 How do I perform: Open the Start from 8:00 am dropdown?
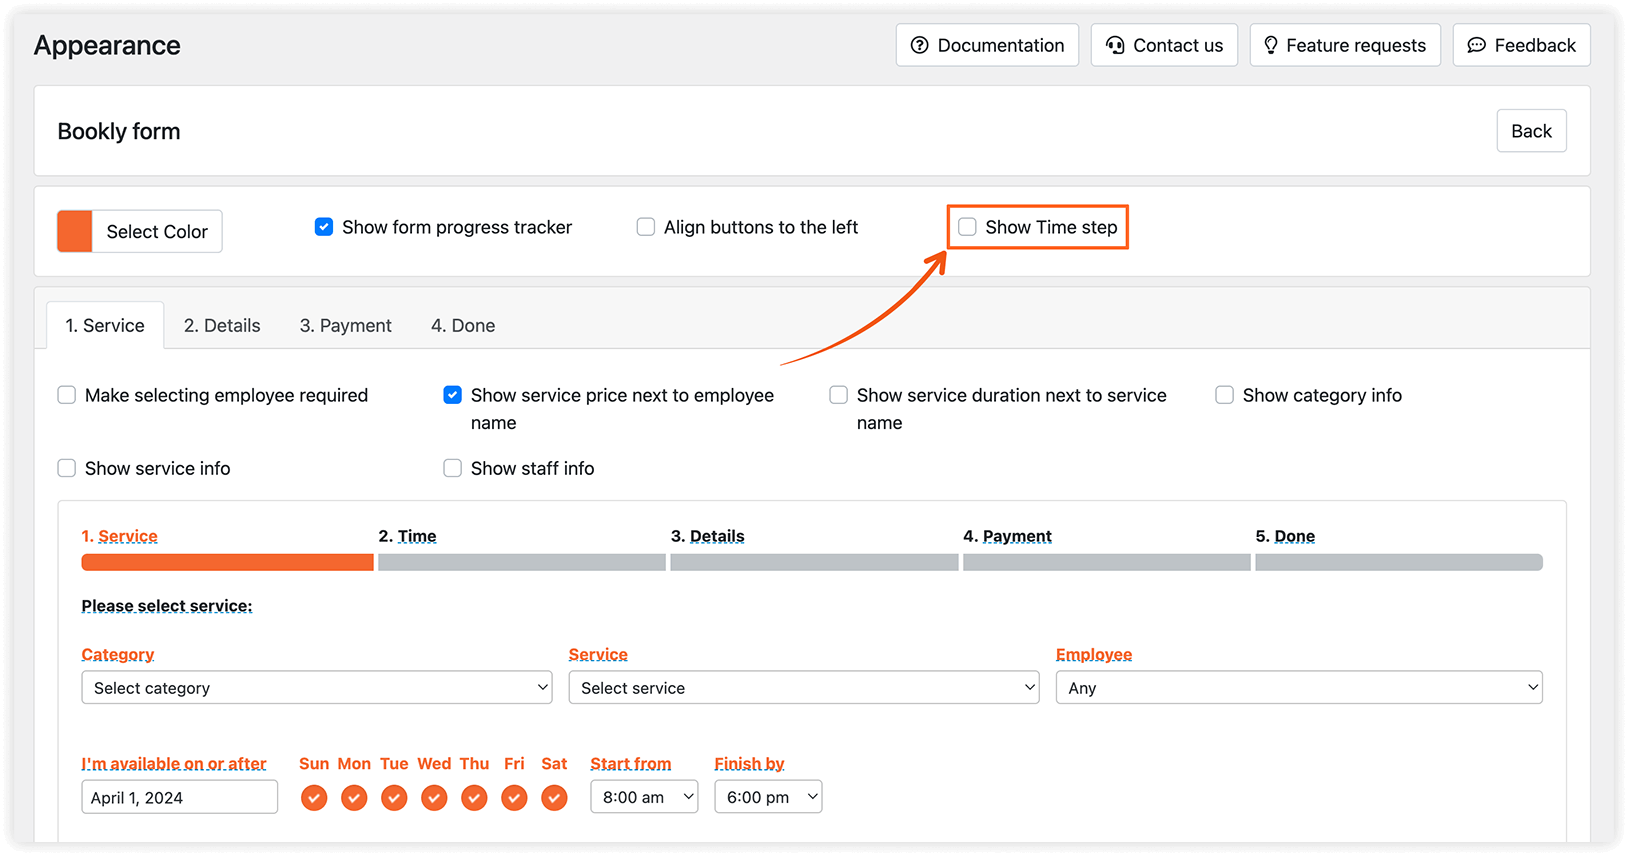tap(644, 797)
